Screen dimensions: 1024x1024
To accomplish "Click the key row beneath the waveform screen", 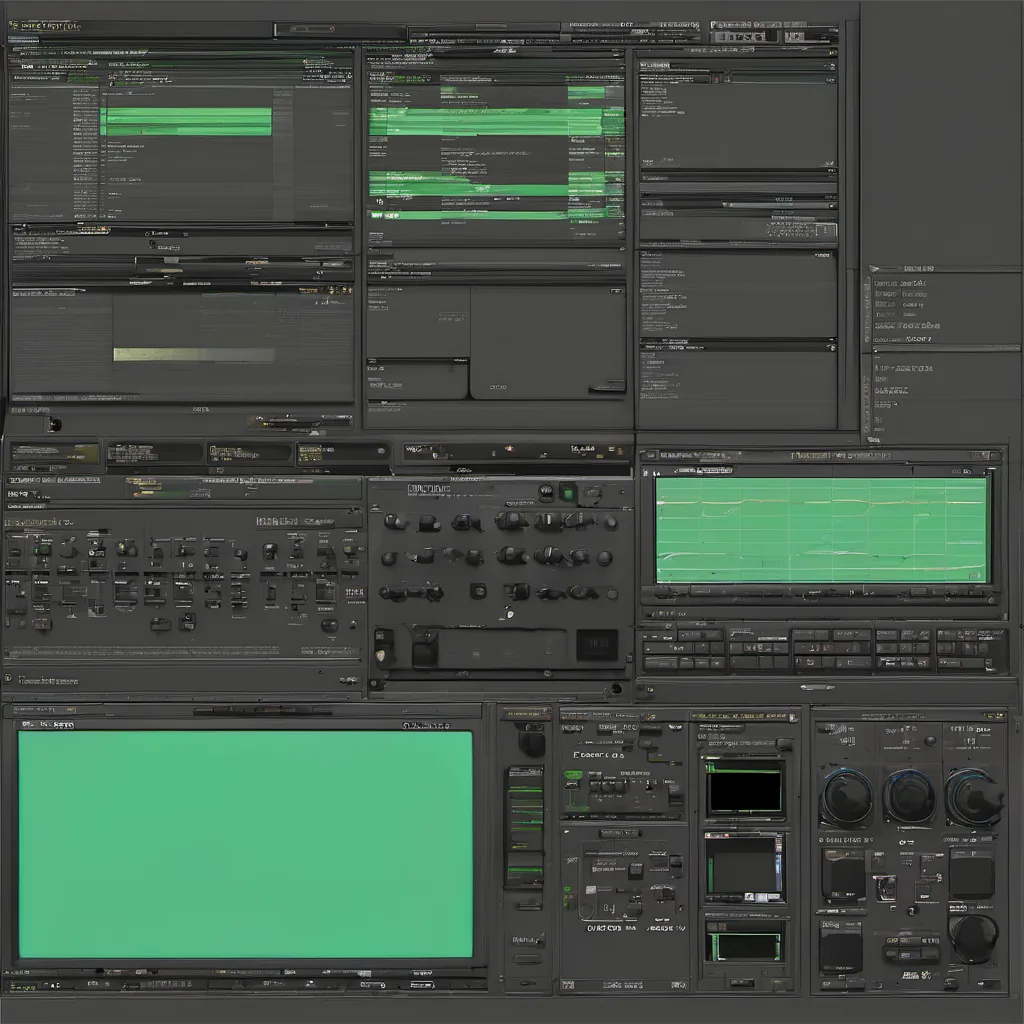I will point(820,648).
